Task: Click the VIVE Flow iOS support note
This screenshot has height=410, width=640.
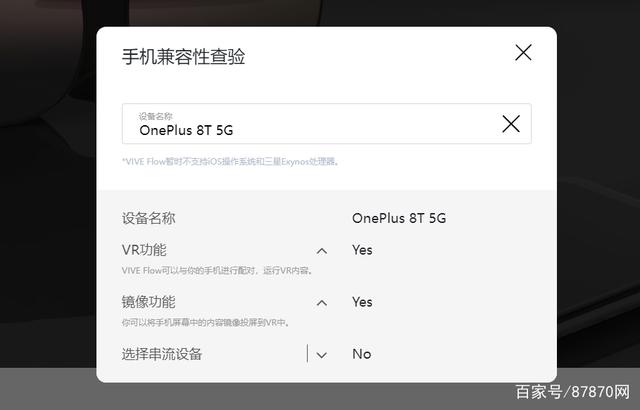Action: [x=230, y=162]
